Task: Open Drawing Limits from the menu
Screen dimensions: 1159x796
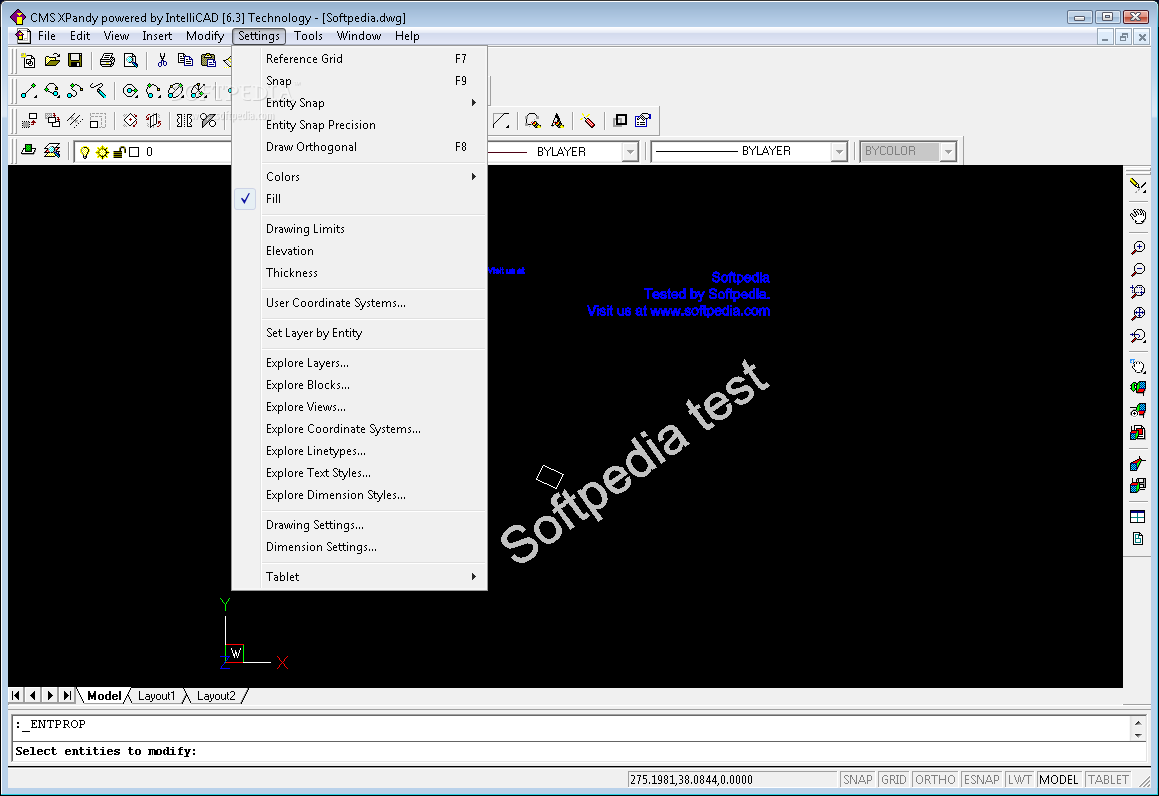Action: [x=359, y=229]
